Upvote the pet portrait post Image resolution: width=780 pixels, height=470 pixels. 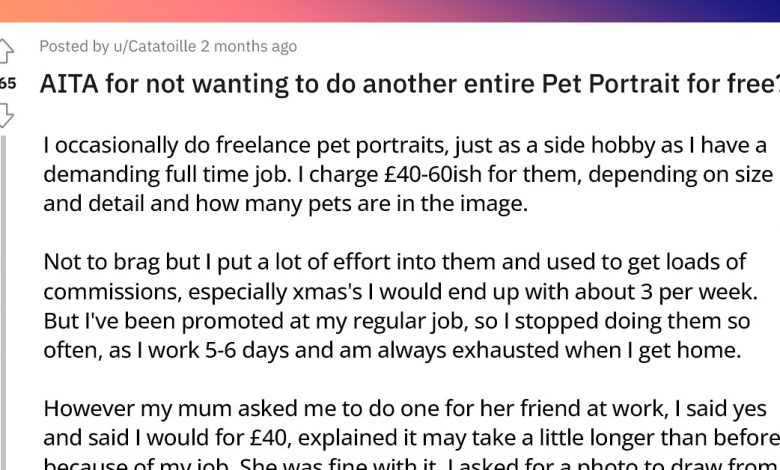click(x=6, y=50)
